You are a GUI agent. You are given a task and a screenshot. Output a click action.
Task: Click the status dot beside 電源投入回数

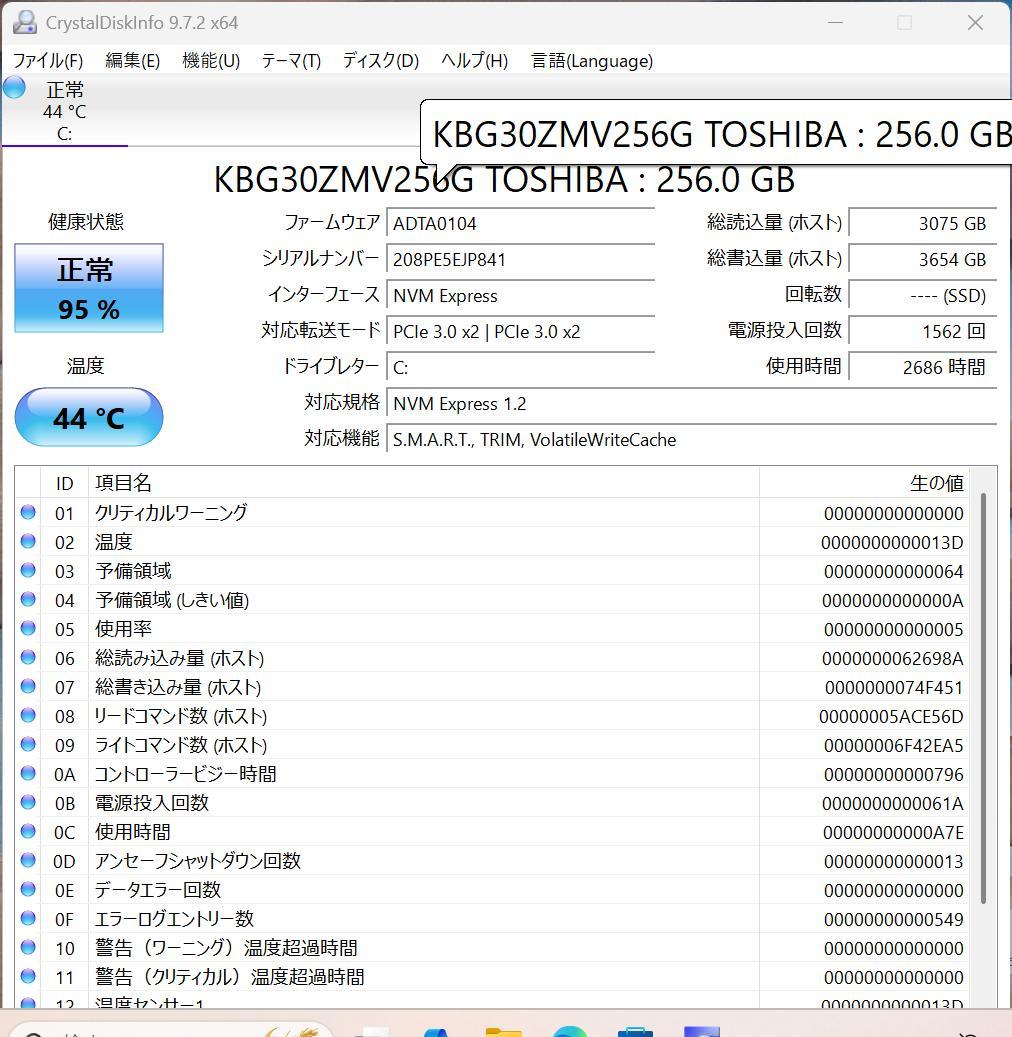pos(29,802)
